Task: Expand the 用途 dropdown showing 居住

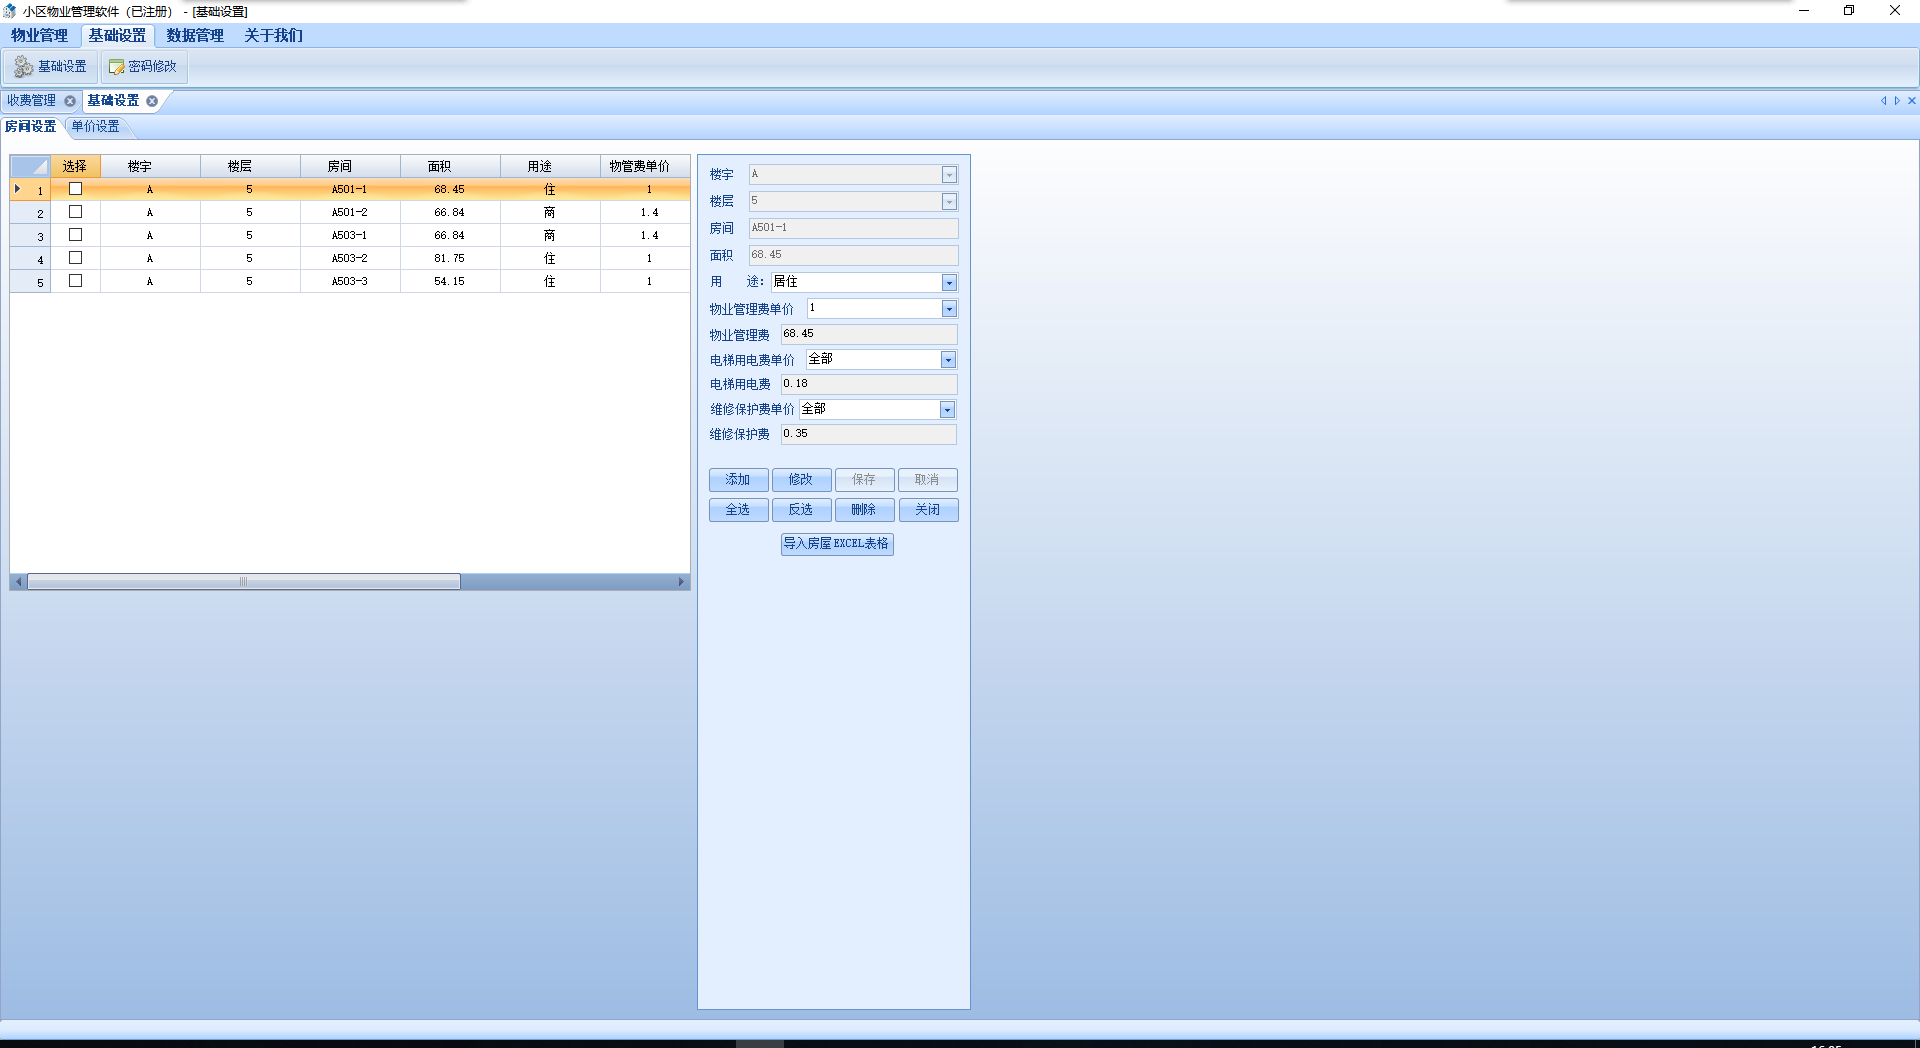Action: (949, 283)
